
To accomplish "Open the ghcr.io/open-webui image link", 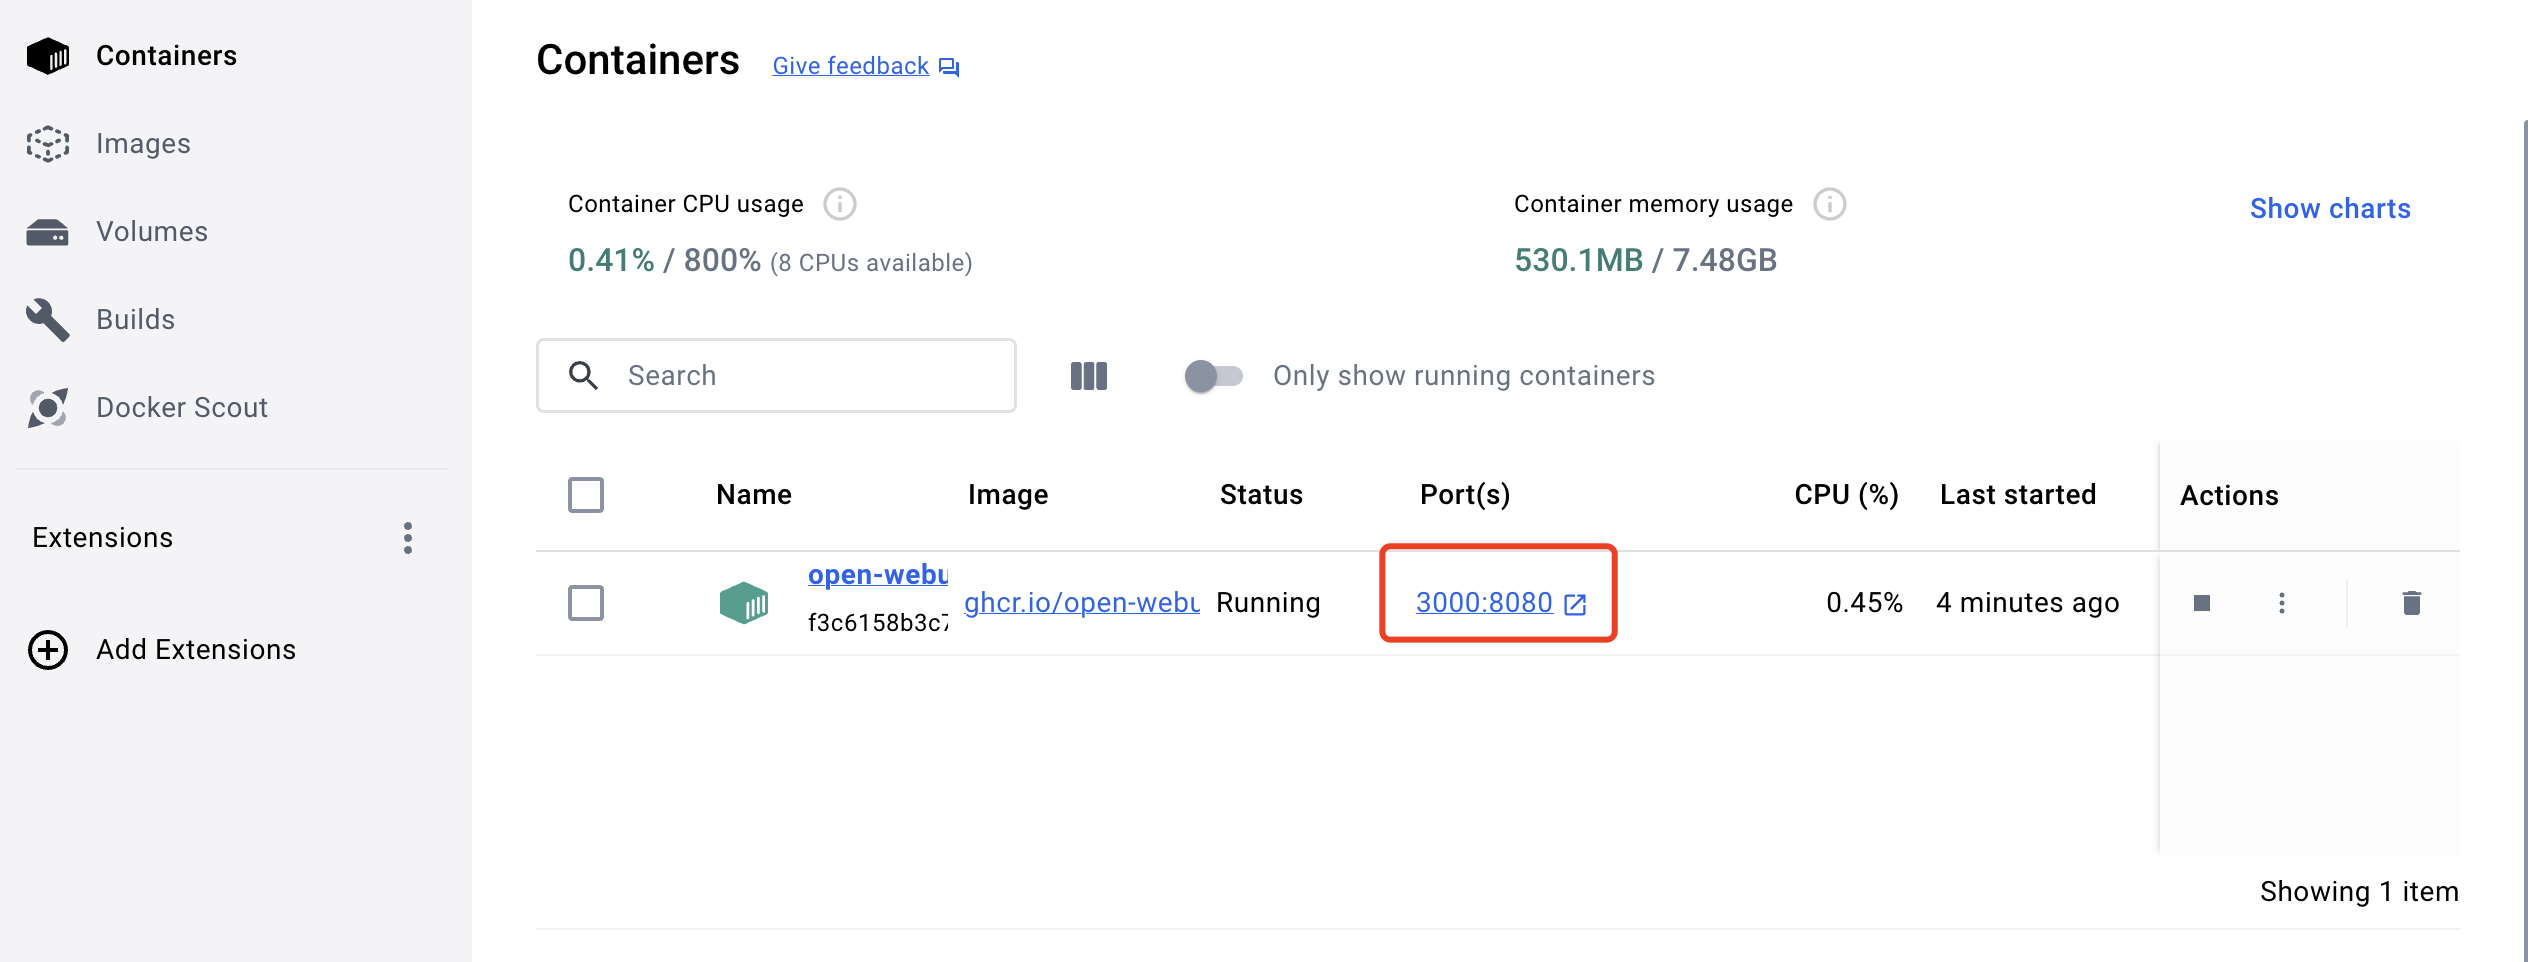I will 1082,603.
